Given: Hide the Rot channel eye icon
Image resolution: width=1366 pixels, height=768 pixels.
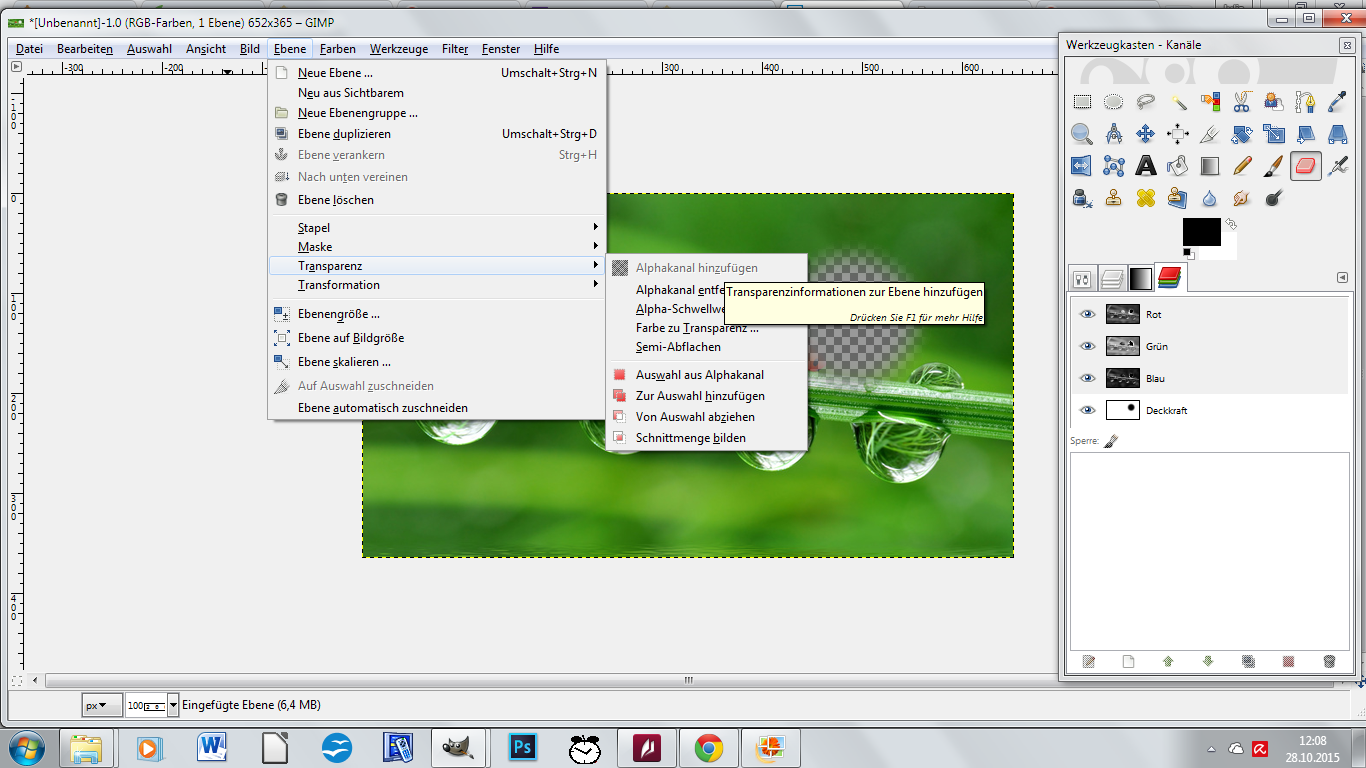Looking at the screenshot, I should point(1087,314).
